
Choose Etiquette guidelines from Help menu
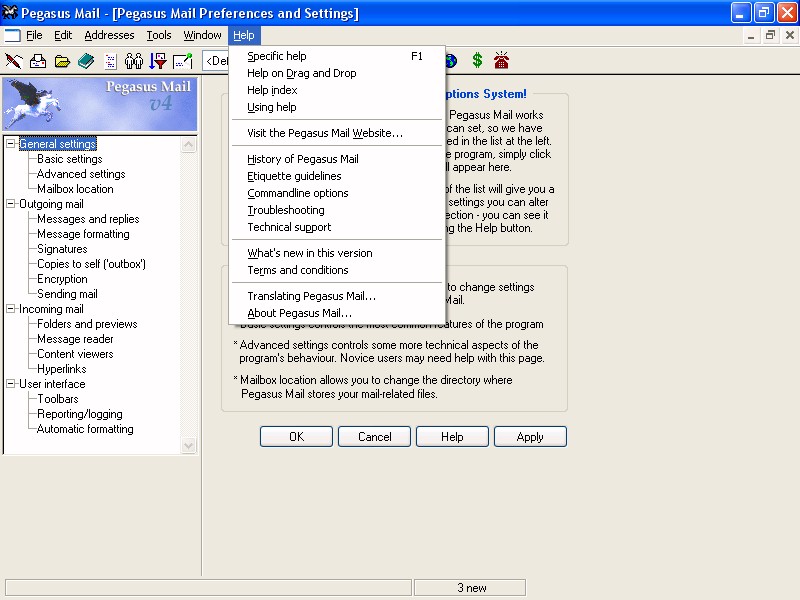click(337, 176)
